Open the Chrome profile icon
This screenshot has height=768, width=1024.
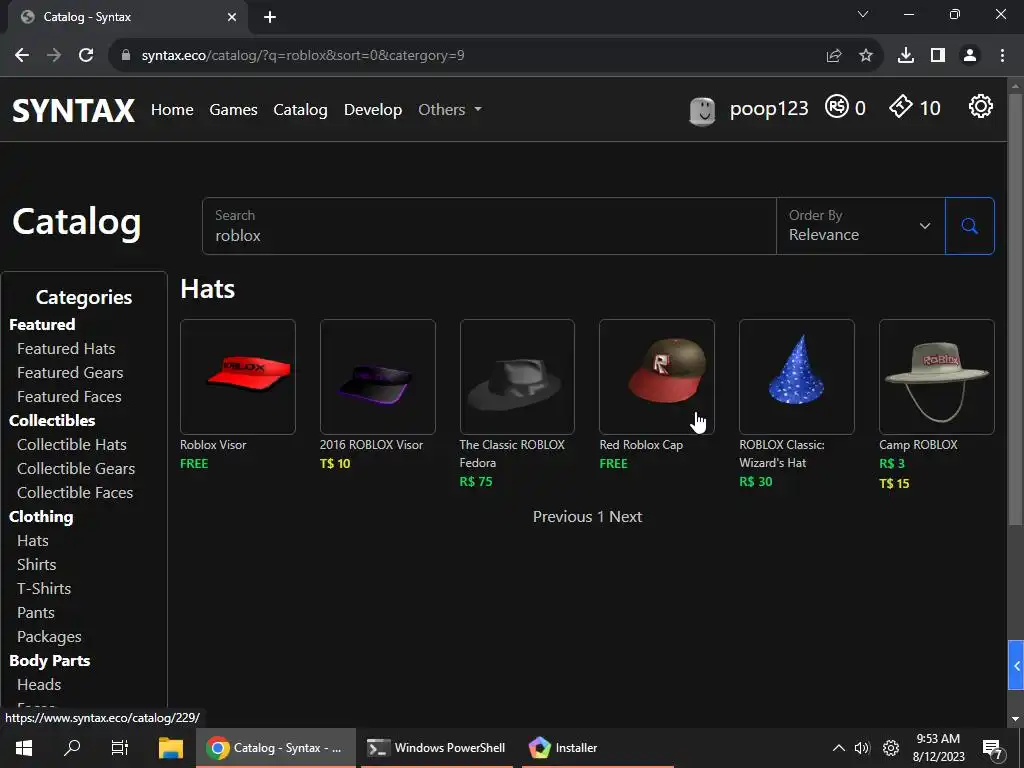pyautogui.click(x=970, y=56)
